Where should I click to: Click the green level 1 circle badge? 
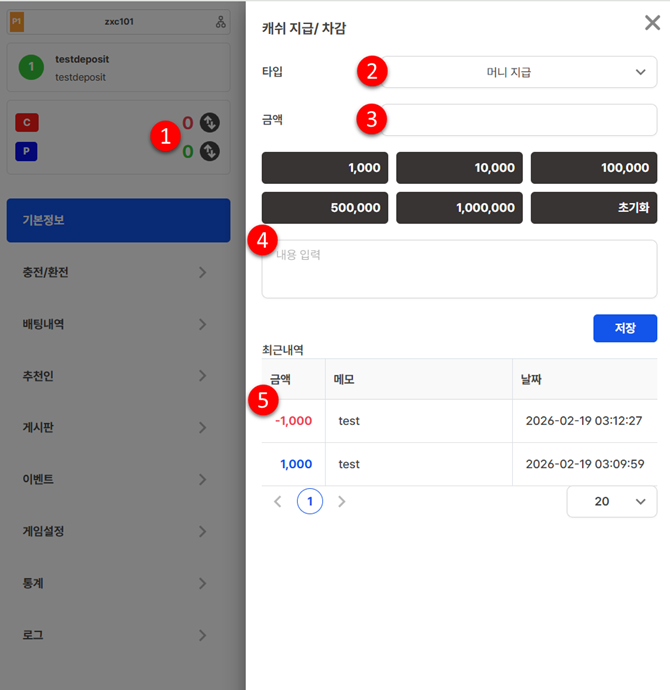pos(31,68)
